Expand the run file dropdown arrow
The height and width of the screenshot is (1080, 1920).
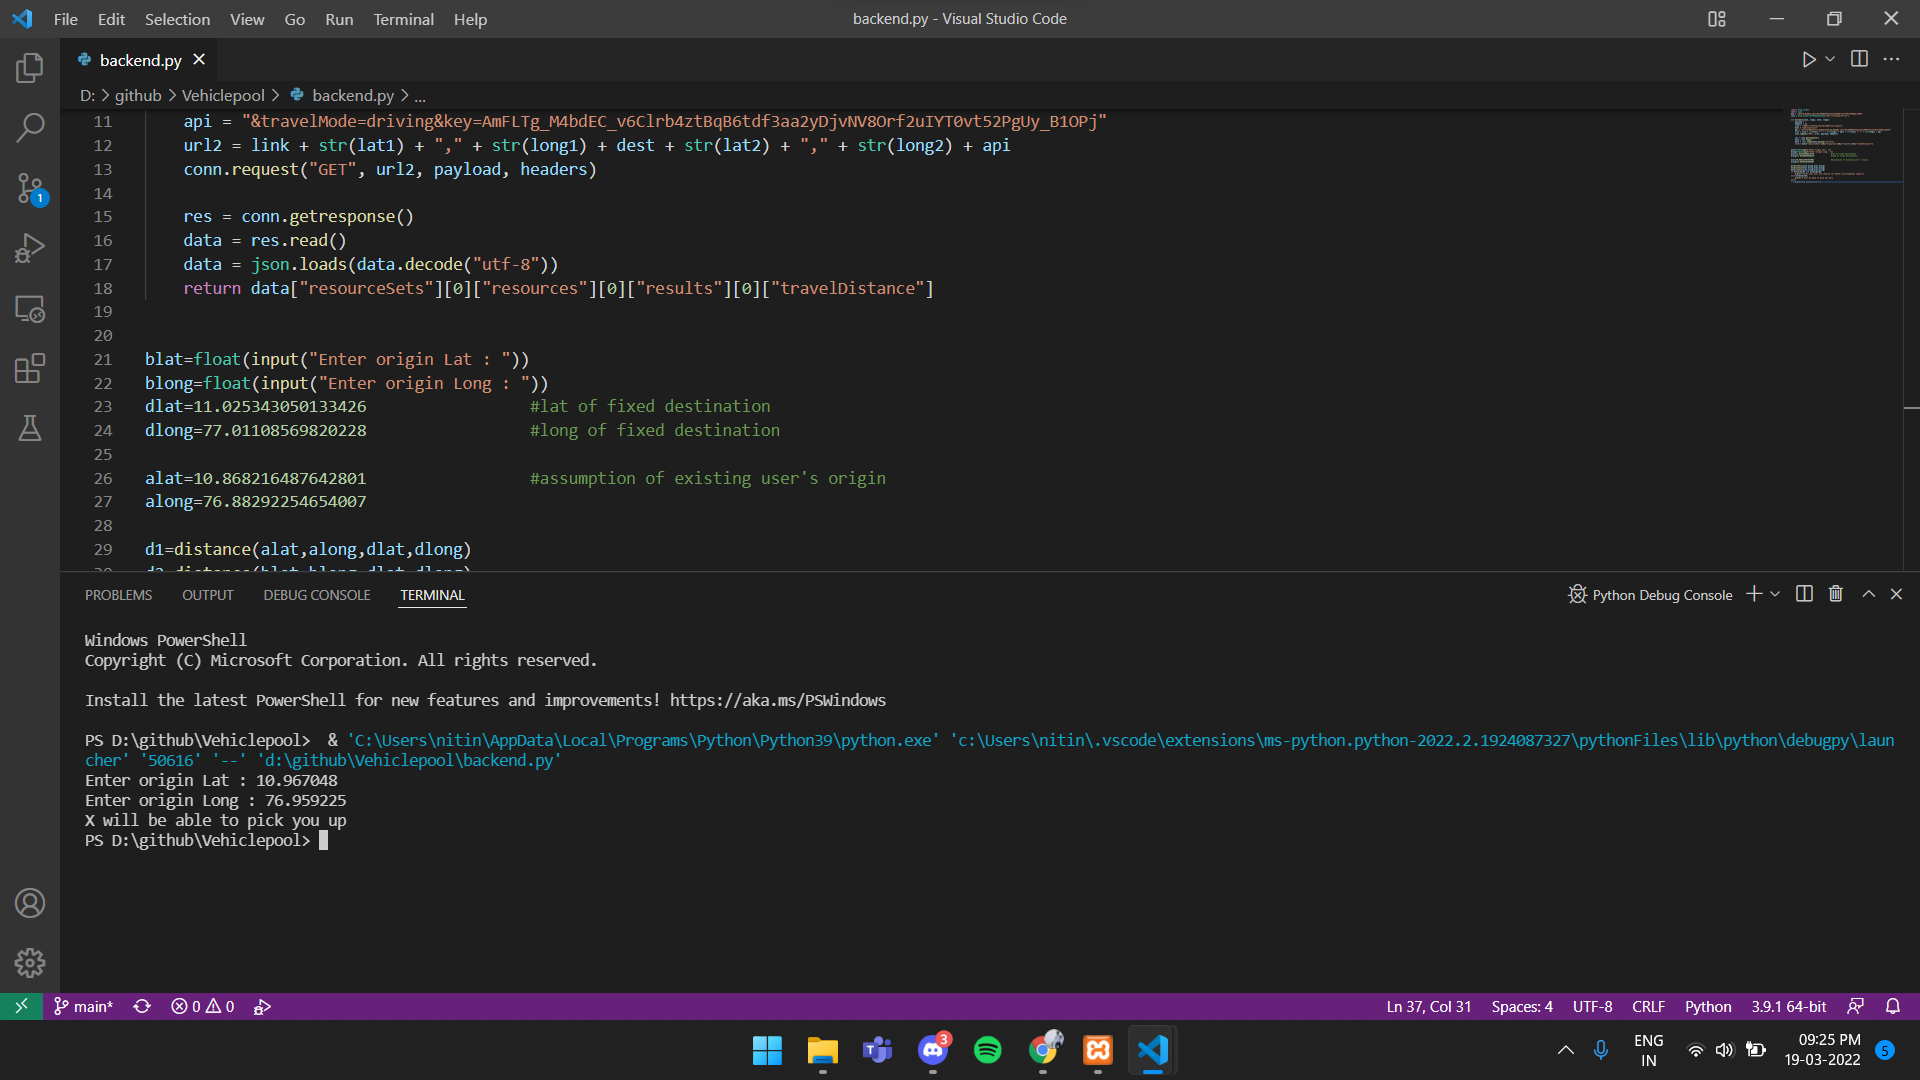pos(1830,59)
